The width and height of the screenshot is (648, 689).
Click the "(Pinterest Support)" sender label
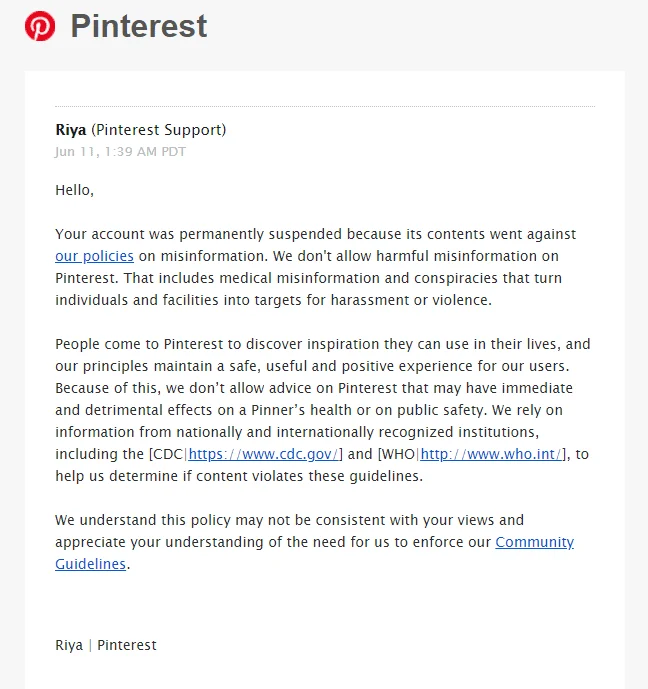point(158,130)
